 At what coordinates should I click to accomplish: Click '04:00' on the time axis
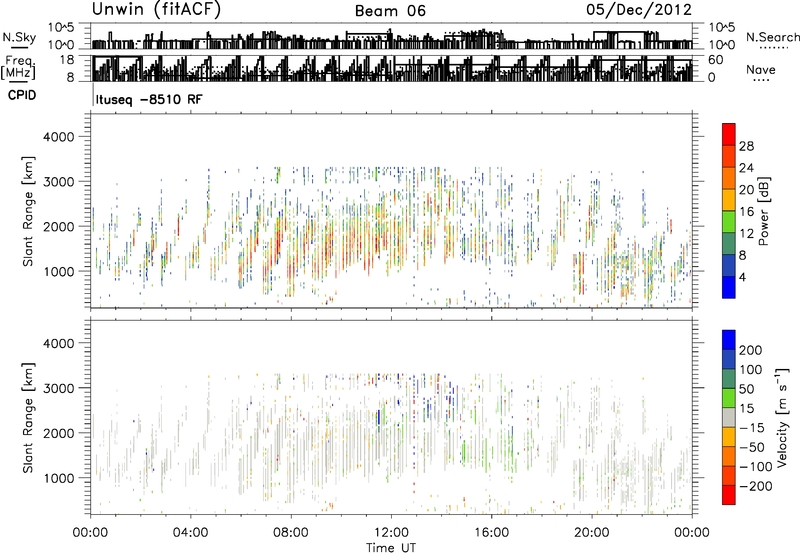[x=190, y=533]
